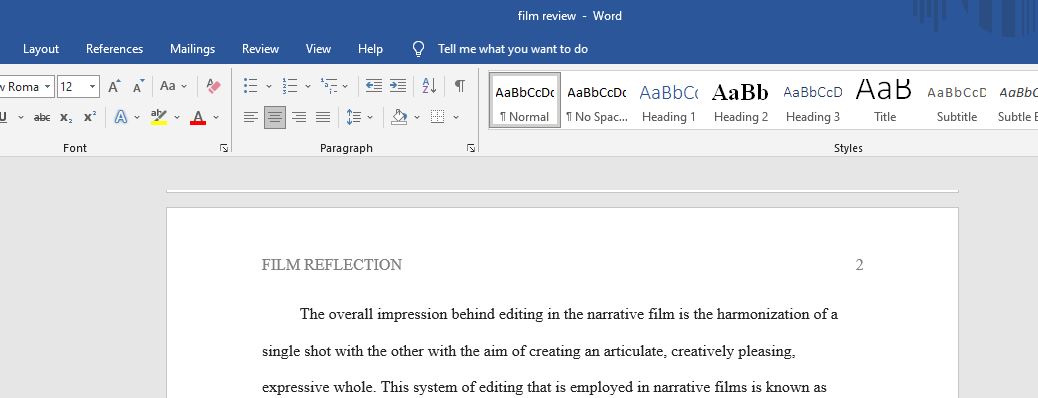Decrease indent of the paragraph

click(374, 85)
